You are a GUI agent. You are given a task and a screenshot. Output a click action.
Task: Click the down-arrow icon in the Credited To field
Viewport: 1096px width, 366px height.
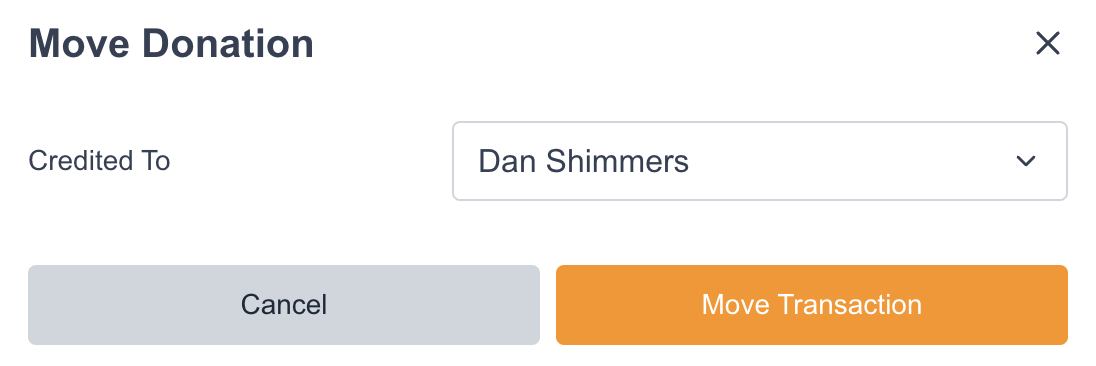tap(1025, 161)
